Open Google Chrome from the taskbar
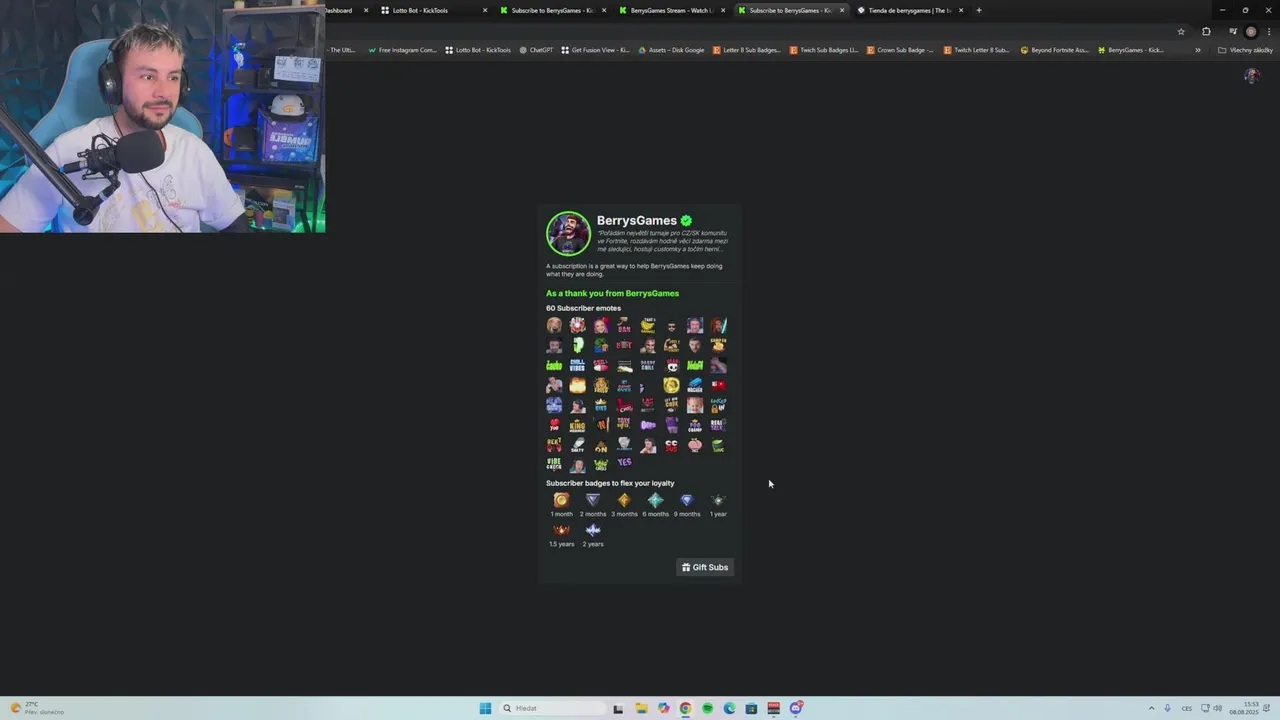The height and width of the screenshot is (720, 1280). [685, 708]
